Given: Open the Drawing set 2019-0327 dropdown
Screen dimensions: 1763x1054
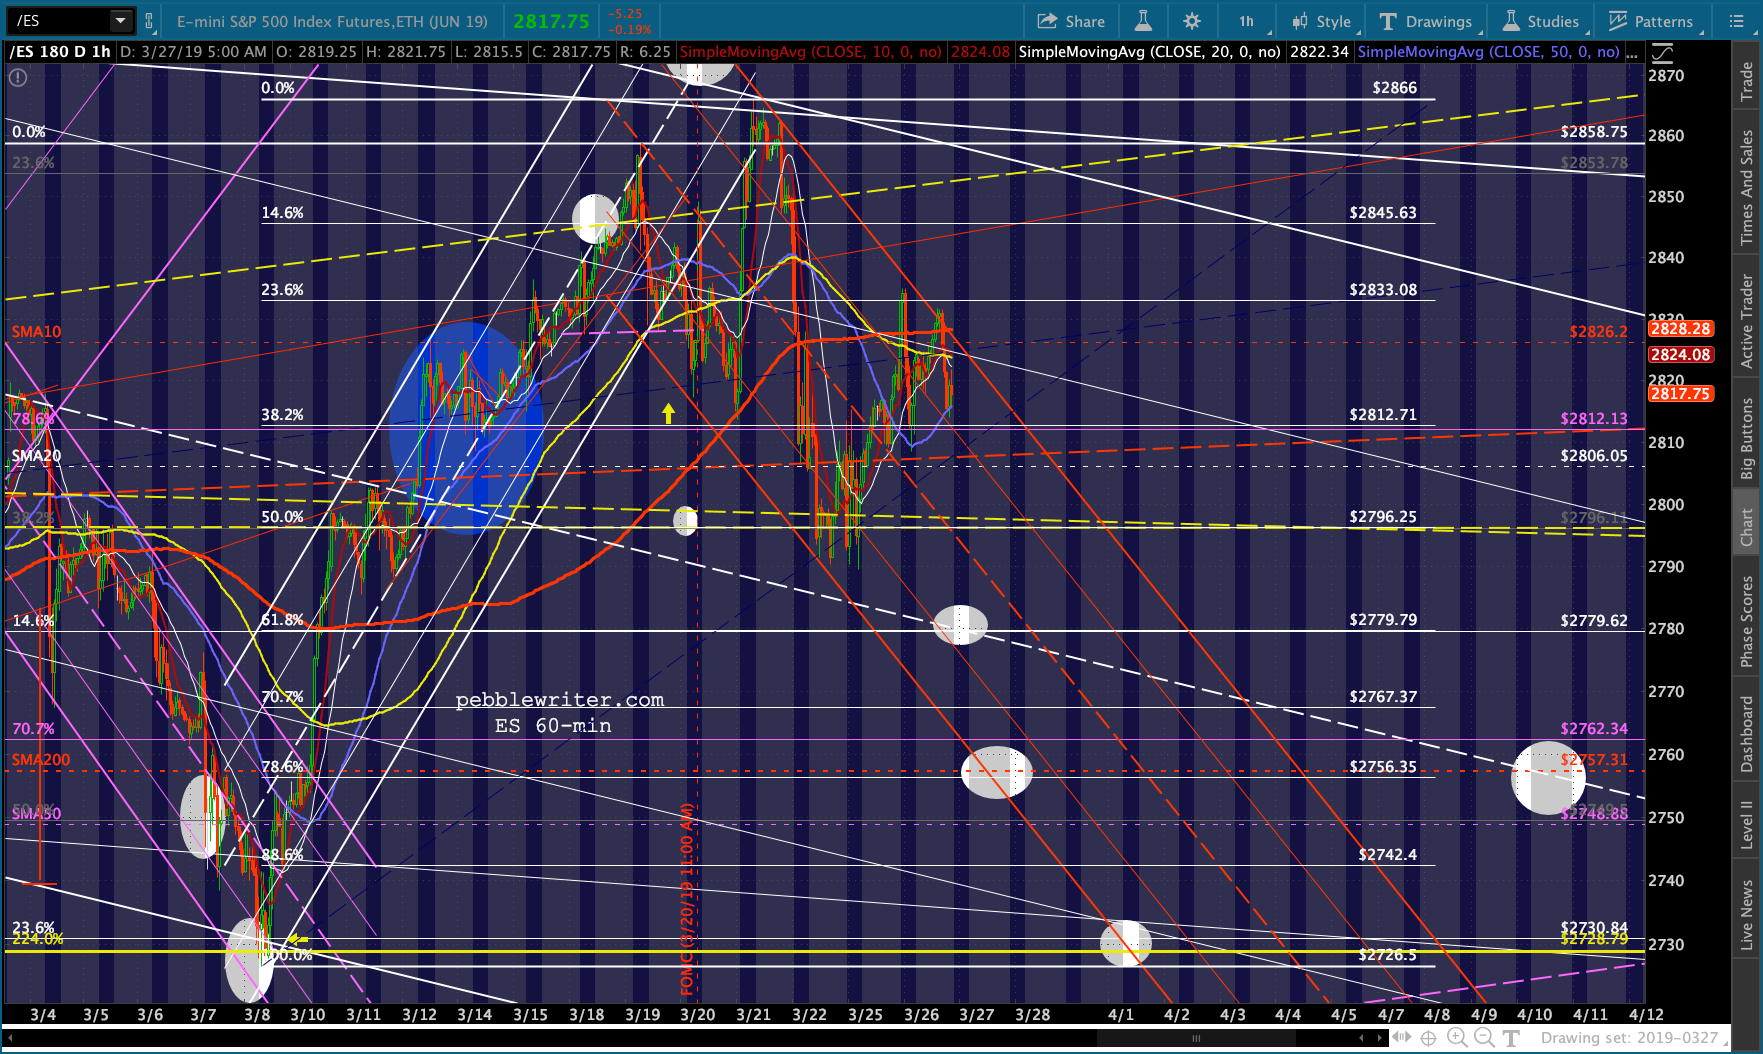Looking at the screenshot, I should pos(1634,1038).
